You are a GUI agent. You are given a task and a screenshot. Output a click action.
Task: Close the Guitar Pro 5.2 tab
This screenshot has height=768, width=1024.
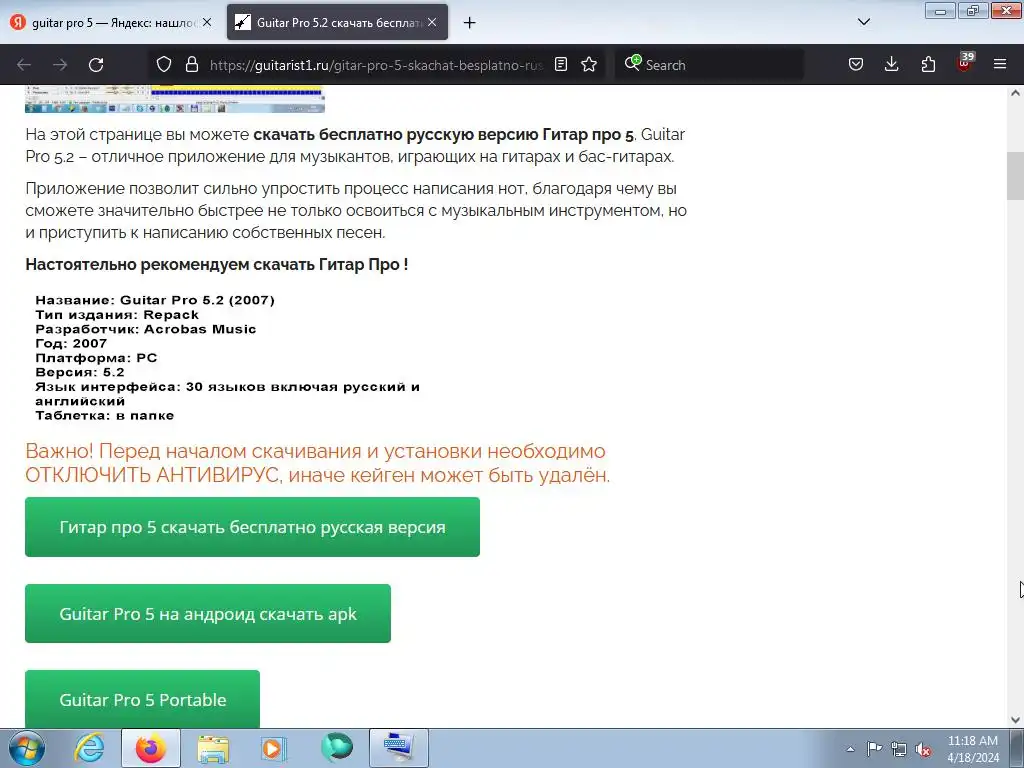[432, 22]
